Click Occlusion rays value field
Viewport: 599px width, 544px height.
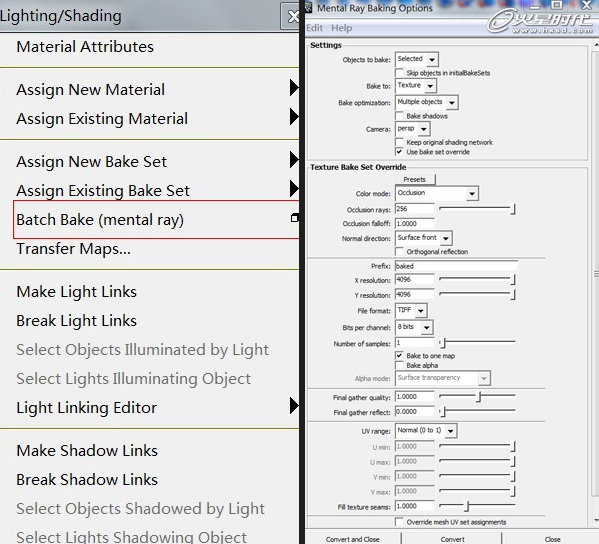pyautogui.click(x=415, y=209)
